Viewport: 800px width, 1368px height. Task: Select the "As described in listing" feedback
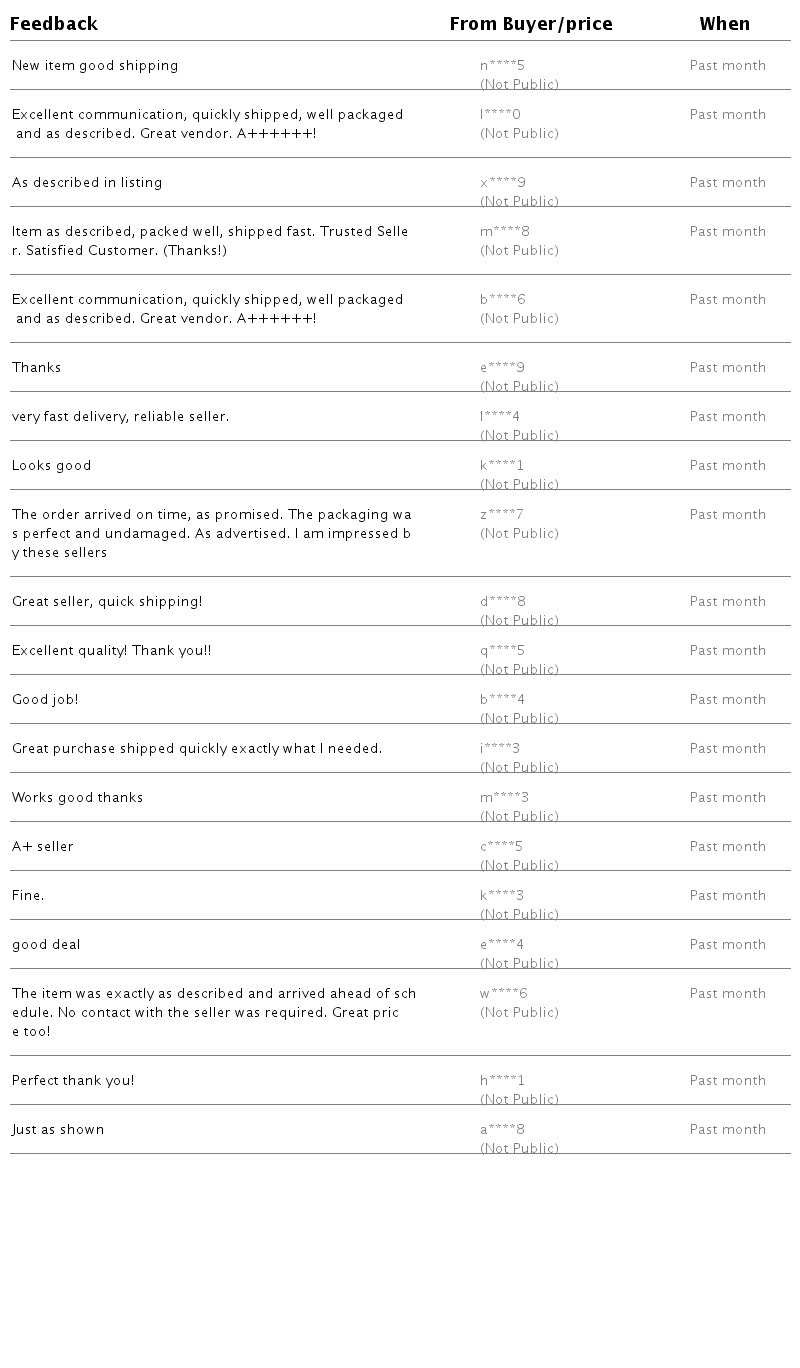[87, 183]
